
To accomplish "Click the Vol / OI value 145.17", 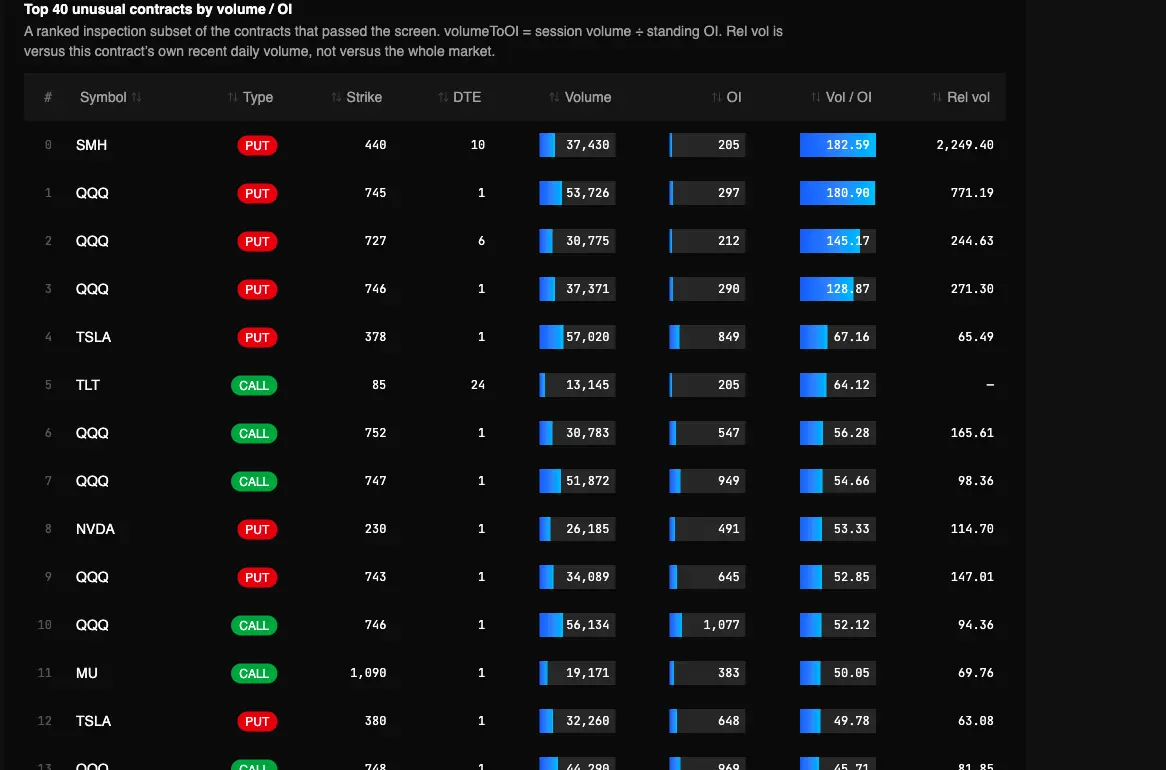I will pos(848,241).
